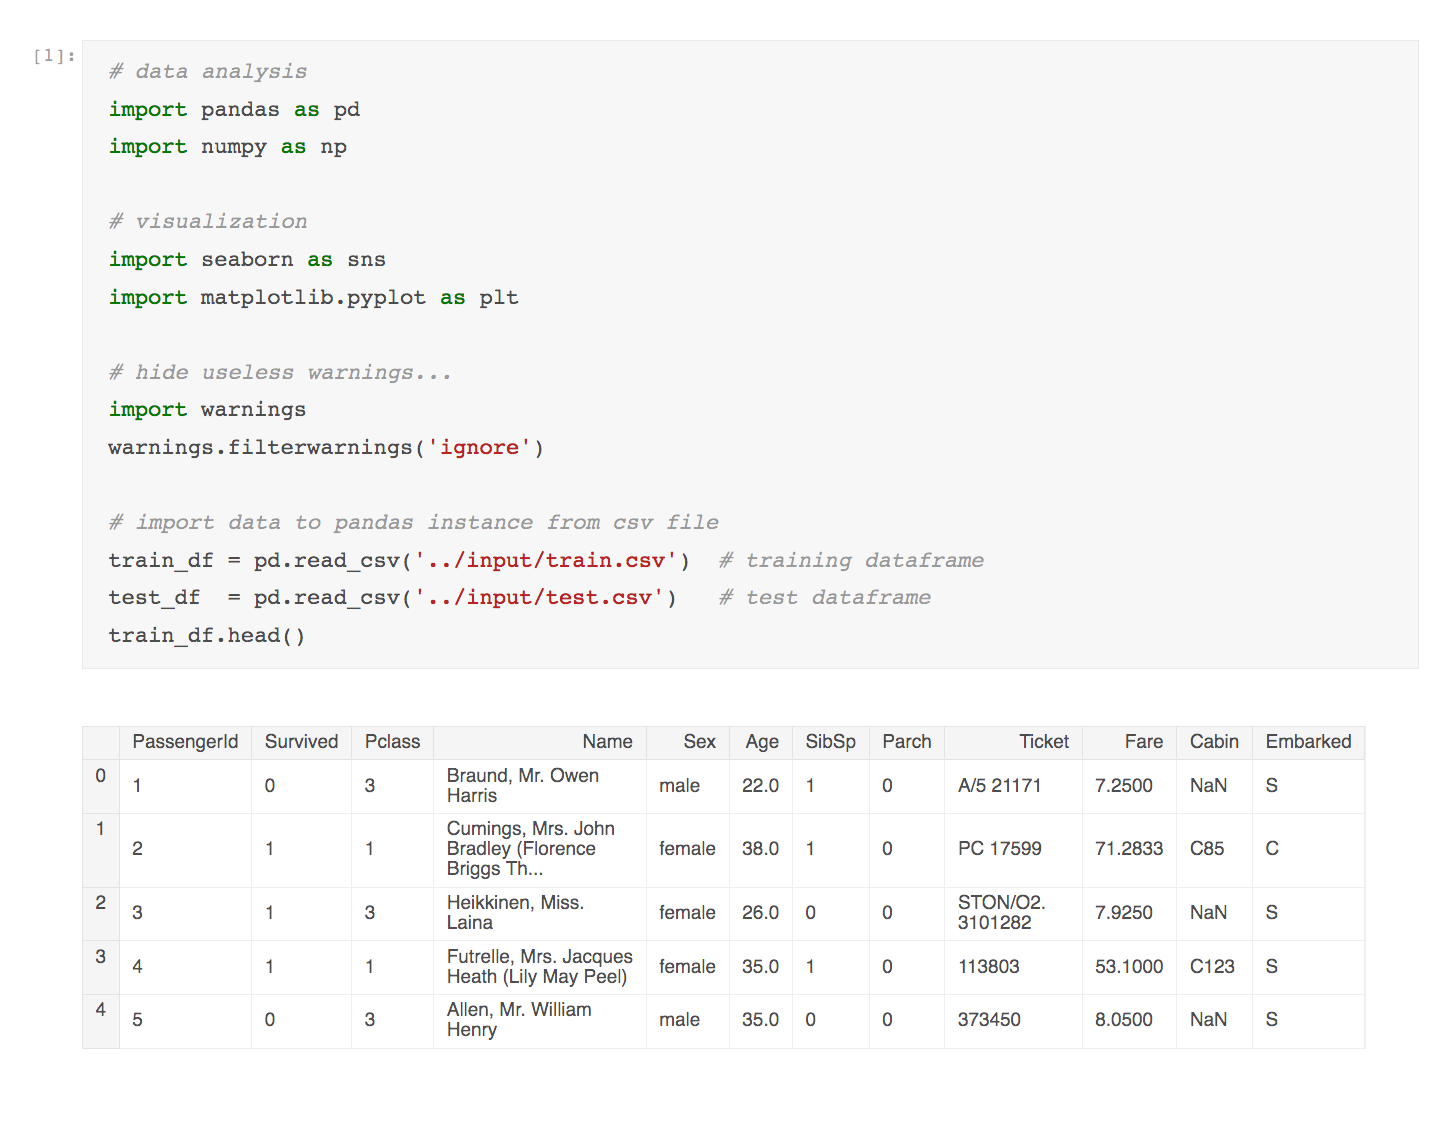This screenshot has height=1140, width=1442.
Task: Click the 'import matplotlib.pyplot as plt' line
Action: [313, 298]
